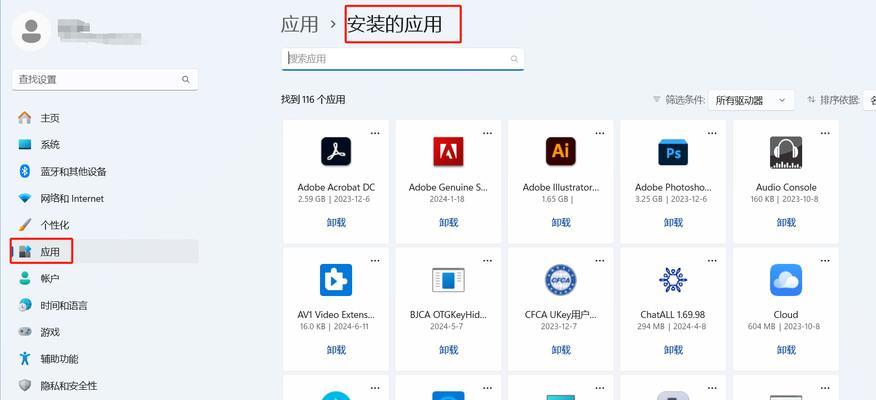Open 辅助功能 settings page
The width and height of the screenshot is (876, 400).
pos(104,359)
